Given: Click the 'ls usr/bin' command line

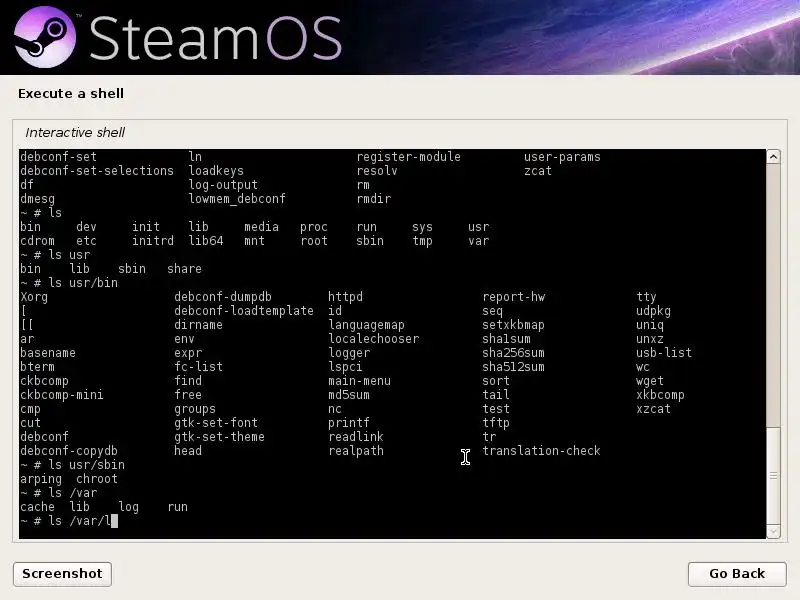Looking at the screenshot, I should point(69,283).
